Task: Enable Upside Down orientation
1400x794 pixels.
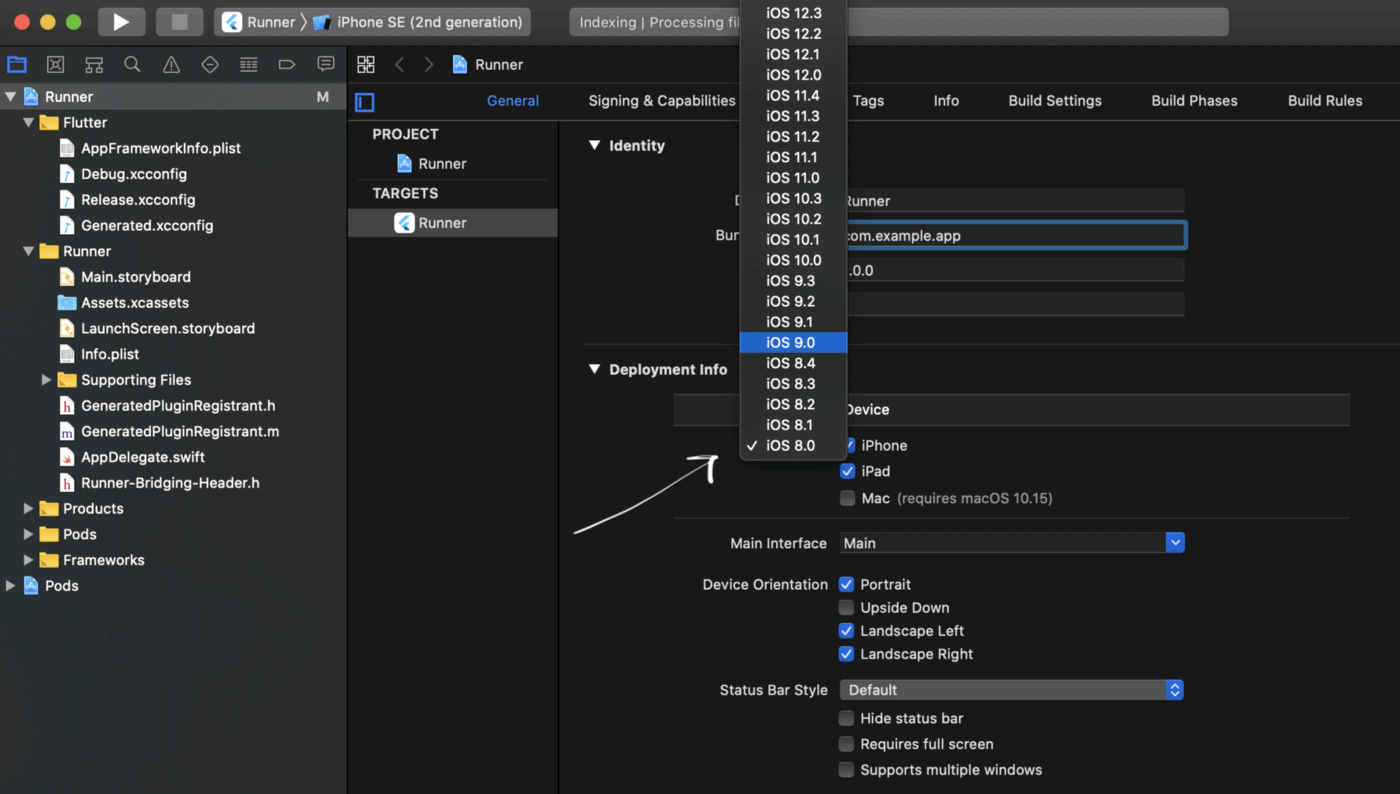Action: [847, 608]
